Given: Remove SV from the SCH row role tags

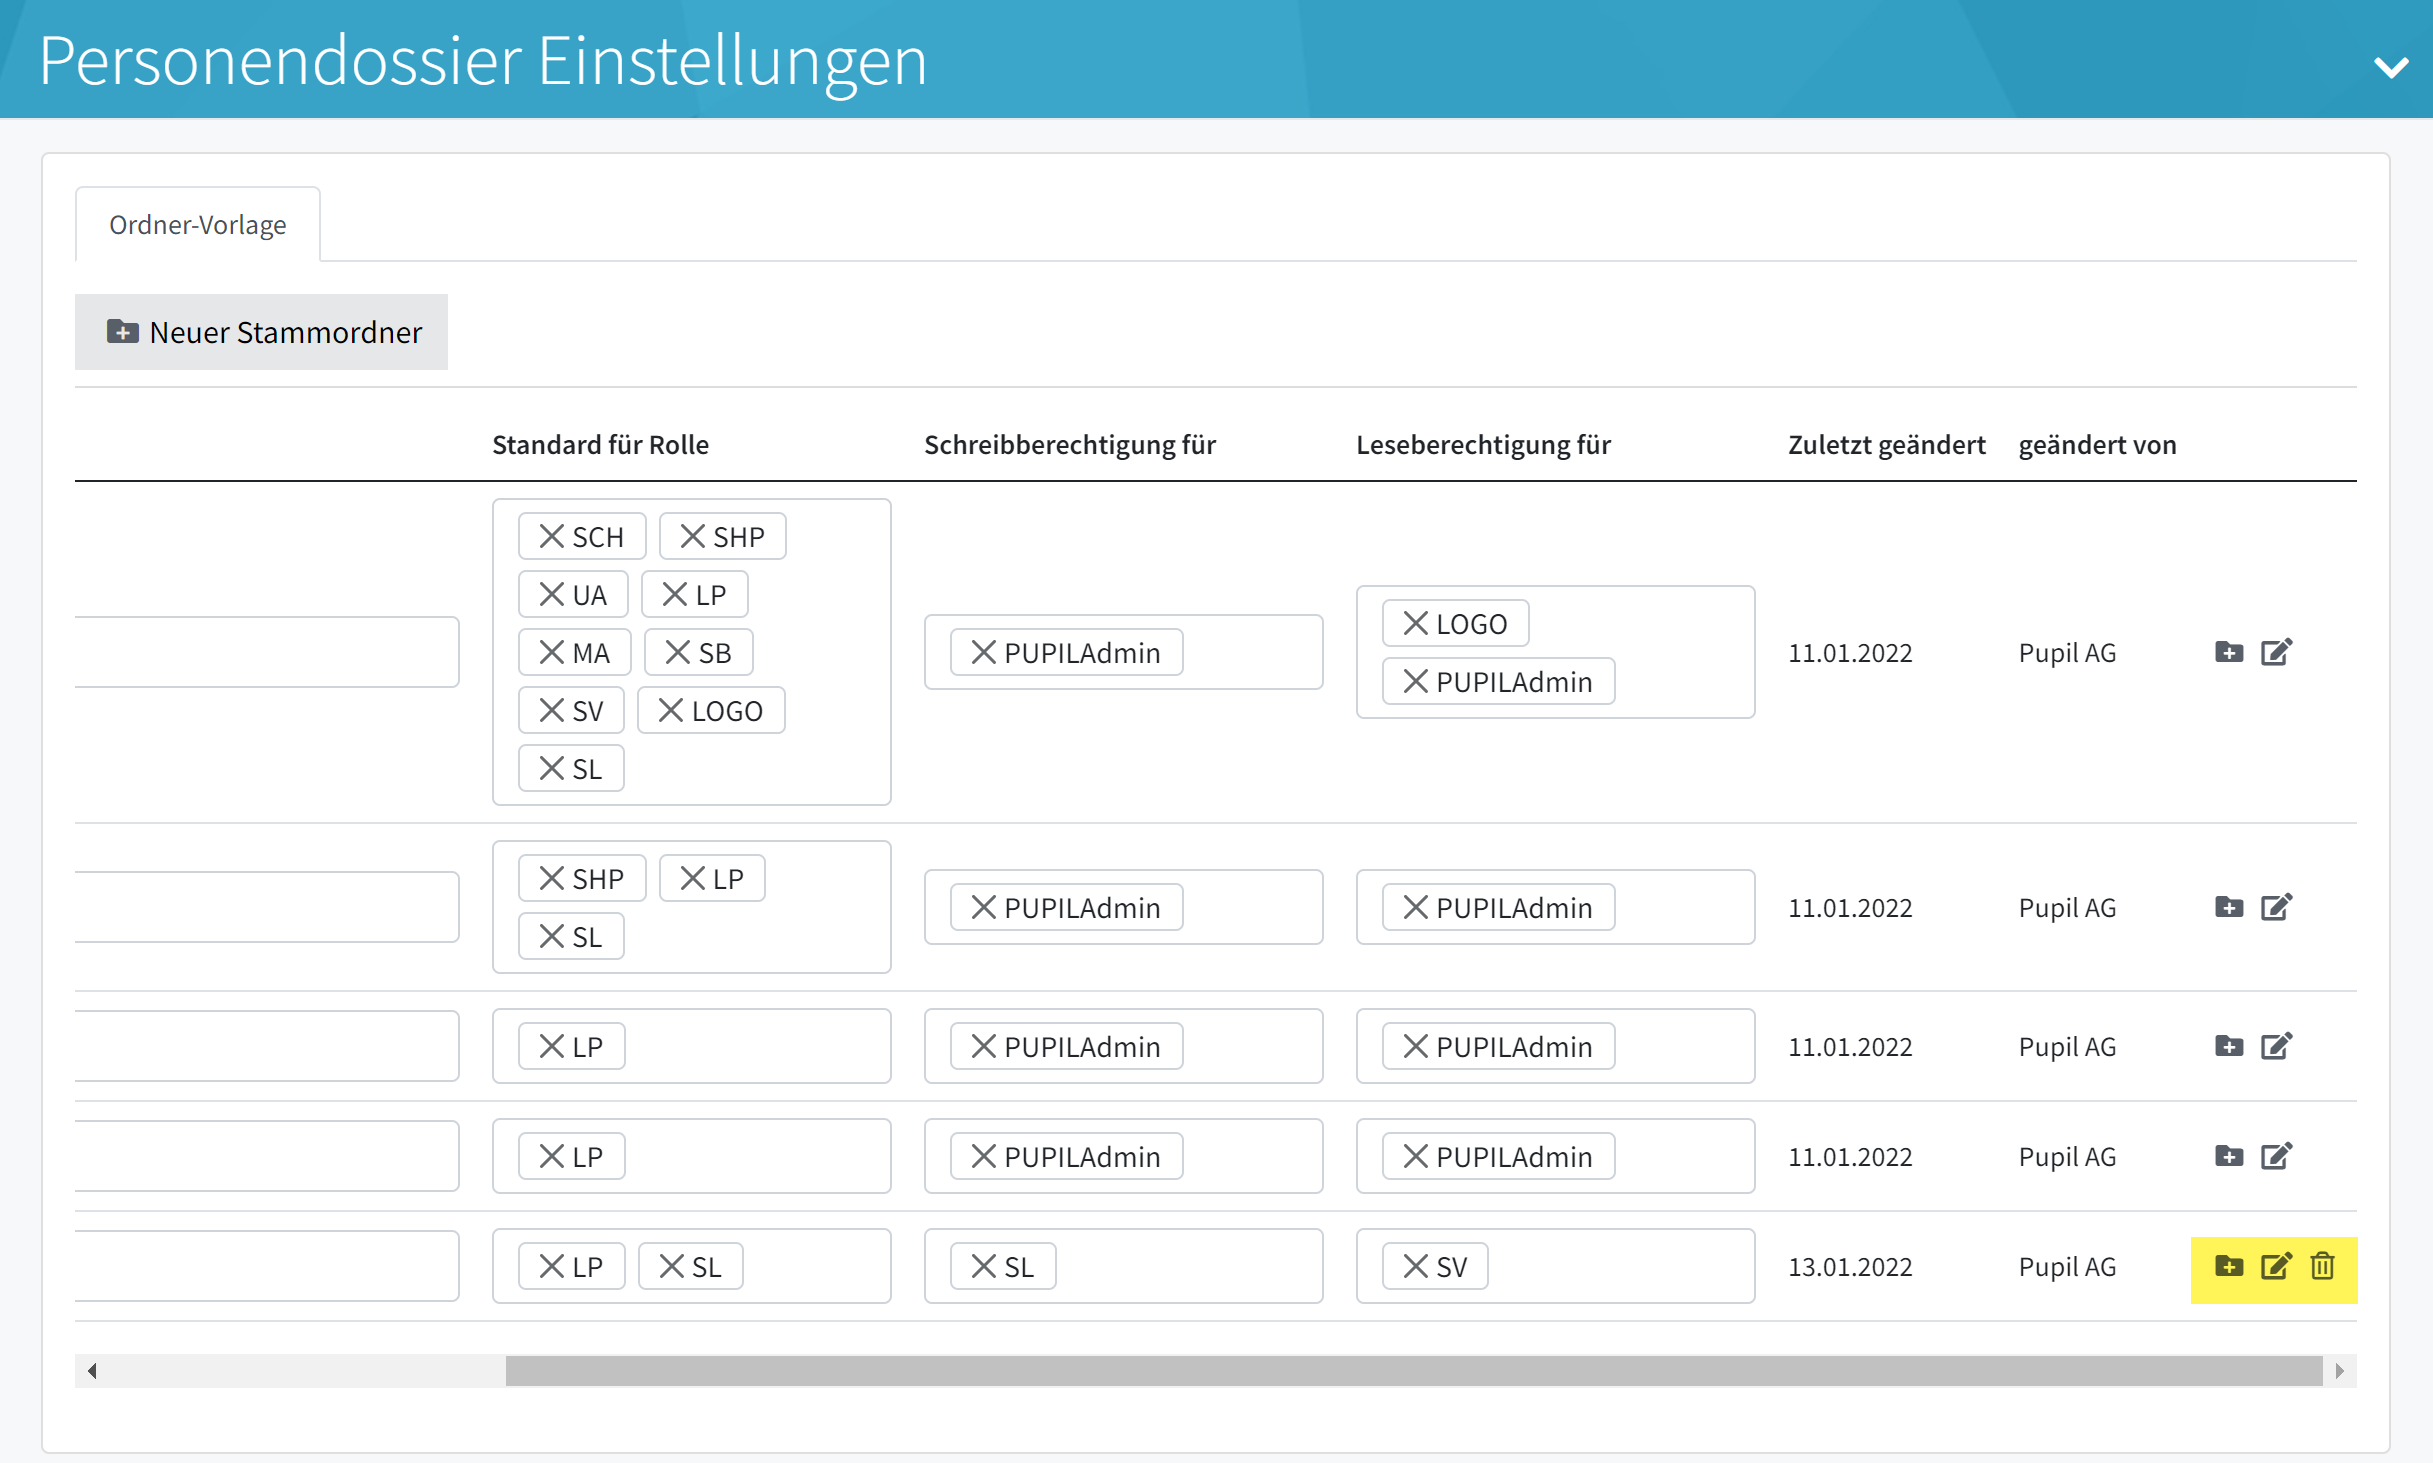Looking at the screenshot, I should point(551,711).
